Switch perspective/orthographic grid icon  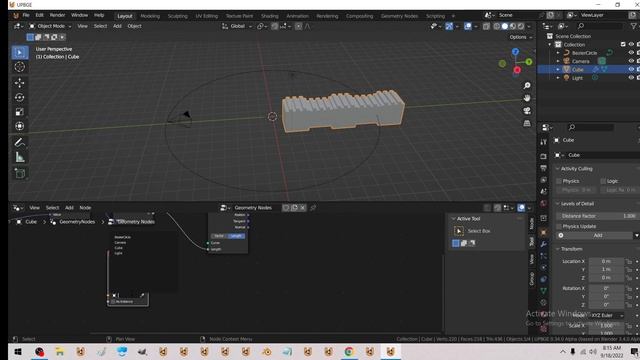tap(527, 123)
